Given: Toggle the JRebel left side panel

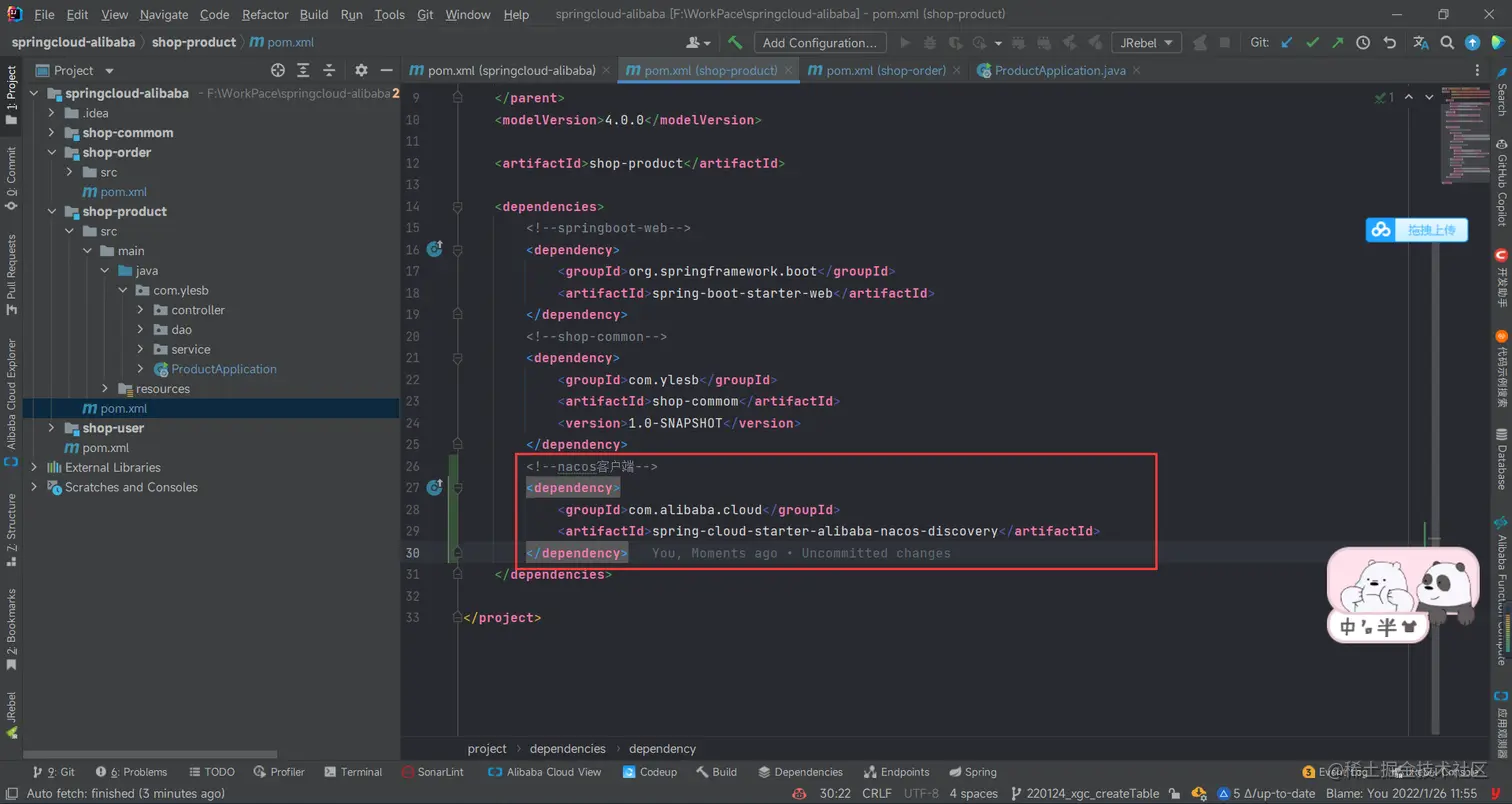Looking at the screenshot, I should coord(11,714).
